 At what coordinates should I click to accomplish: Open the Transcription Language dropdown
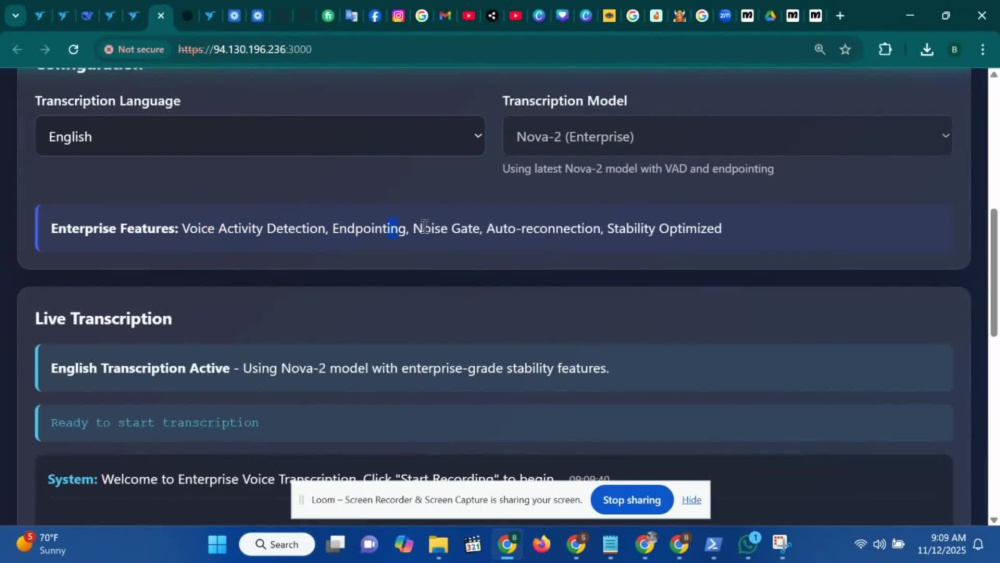point(260,136)
